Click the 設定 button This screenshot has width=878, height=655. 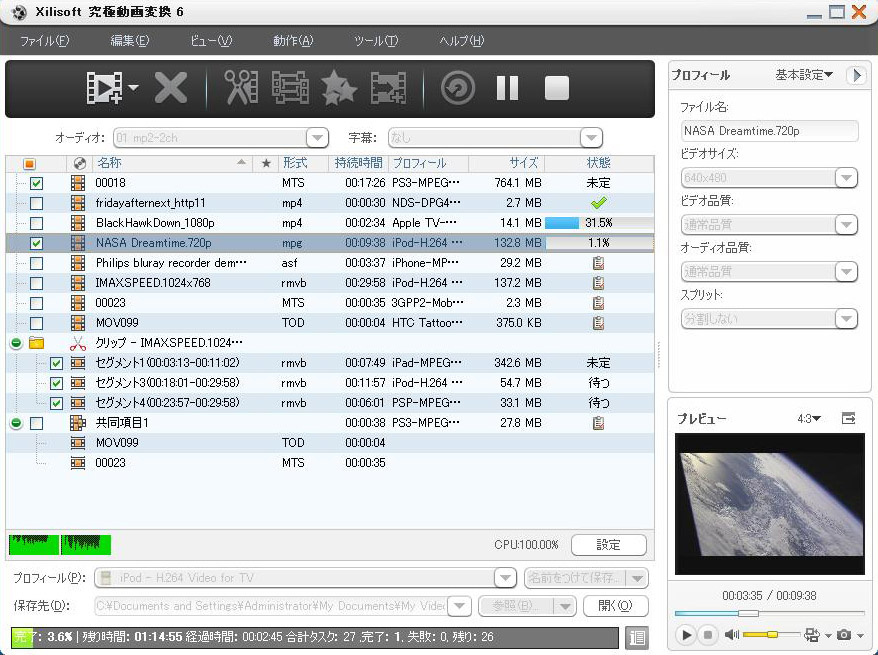[x=608, y=545]
